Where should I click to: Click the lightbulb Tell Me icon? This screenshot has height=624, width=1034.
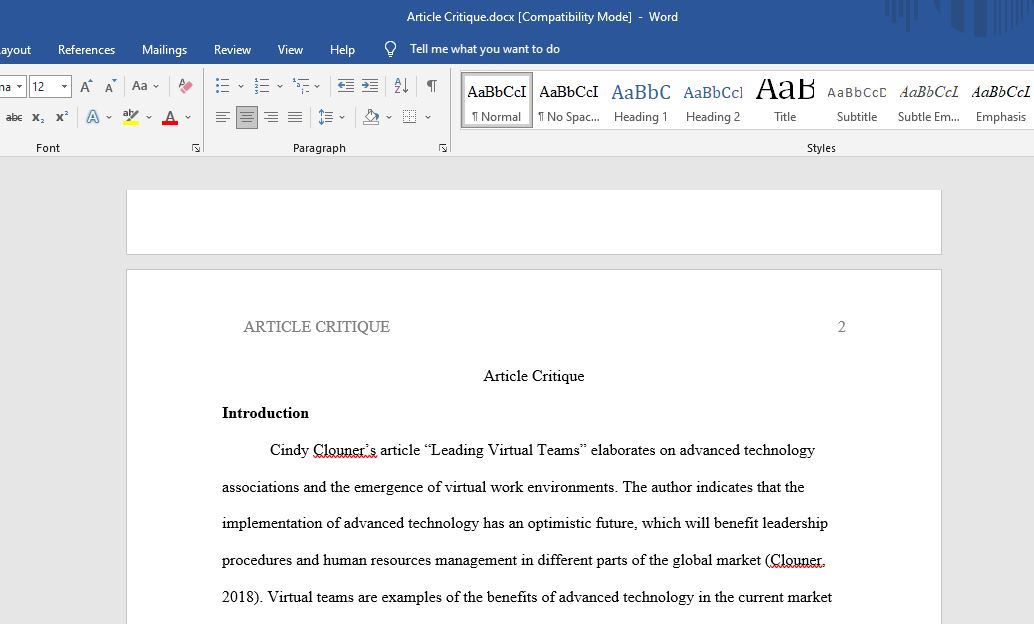(x=390, y=49)
